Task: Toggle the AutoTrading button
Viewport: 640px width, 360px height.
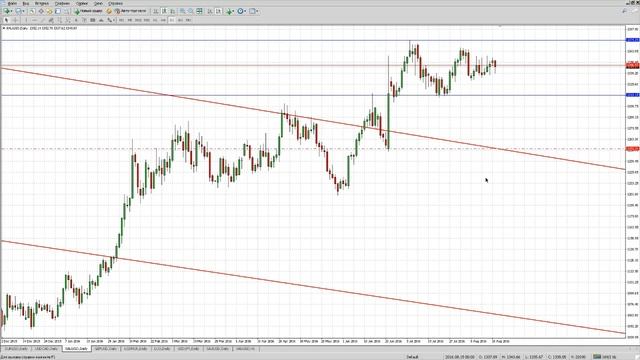Action: 131,11
